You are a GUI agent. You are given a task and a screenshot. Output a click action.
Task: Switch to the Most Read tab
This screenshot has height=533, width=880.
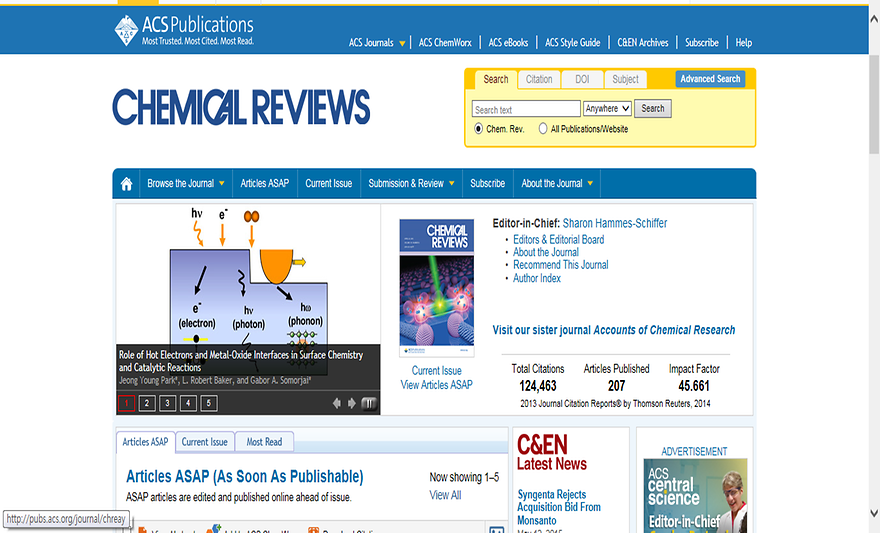coord(264,442)
